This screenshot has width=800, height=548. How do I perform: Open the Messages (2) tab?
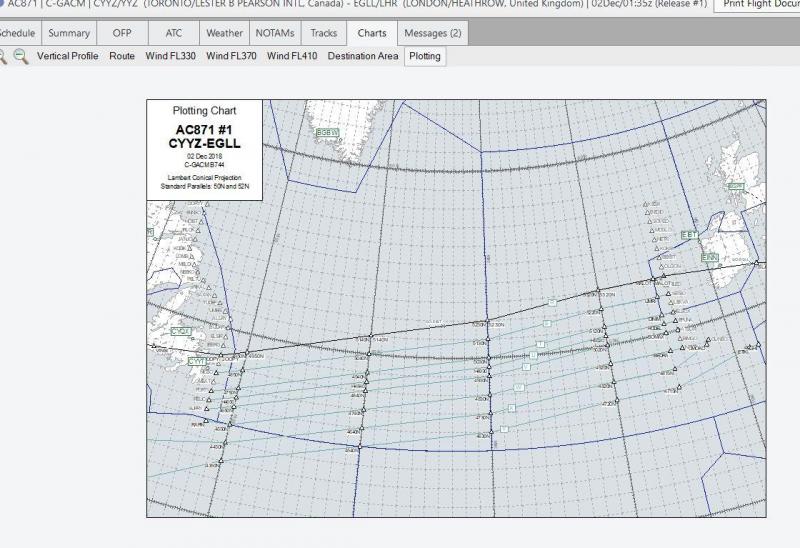(x=432, y=33)
